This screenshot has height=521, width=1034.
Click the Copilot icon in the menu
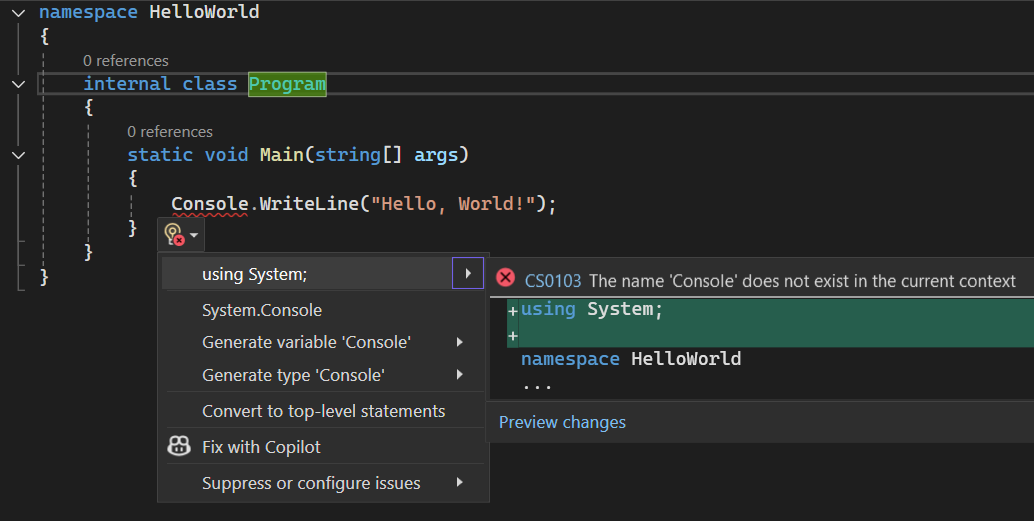179,447
